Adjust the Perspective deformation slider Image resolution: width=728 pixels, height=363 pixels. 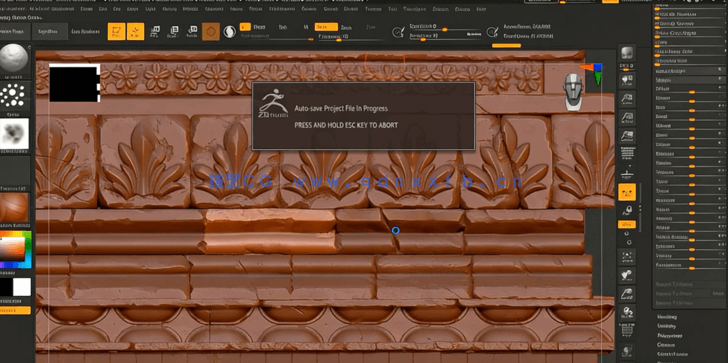pyautogui.click(x=689, y=265)
